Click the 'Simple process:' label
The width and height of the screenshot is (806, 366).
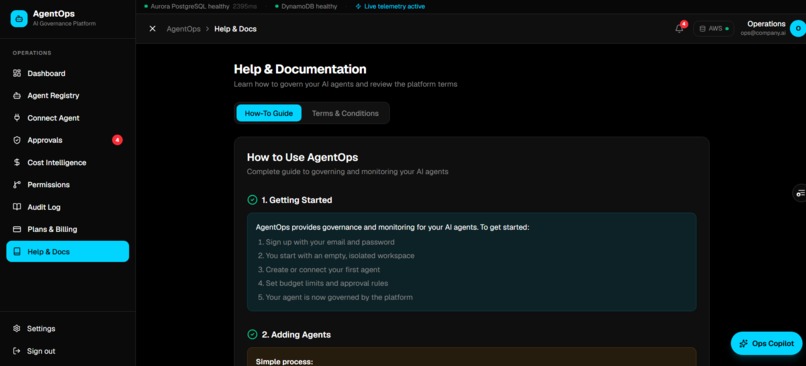[284, 362]
